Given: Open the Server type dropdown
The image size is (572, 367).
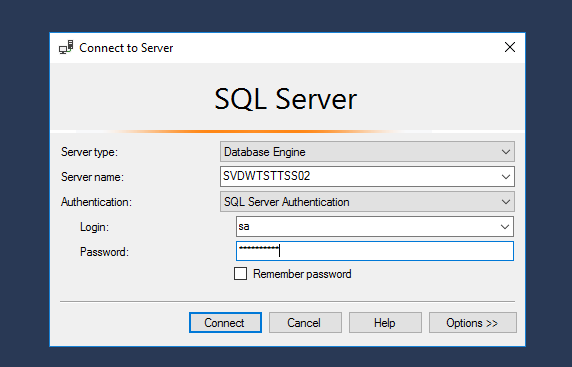Looking at the screenshot, I should click(367, 152).
